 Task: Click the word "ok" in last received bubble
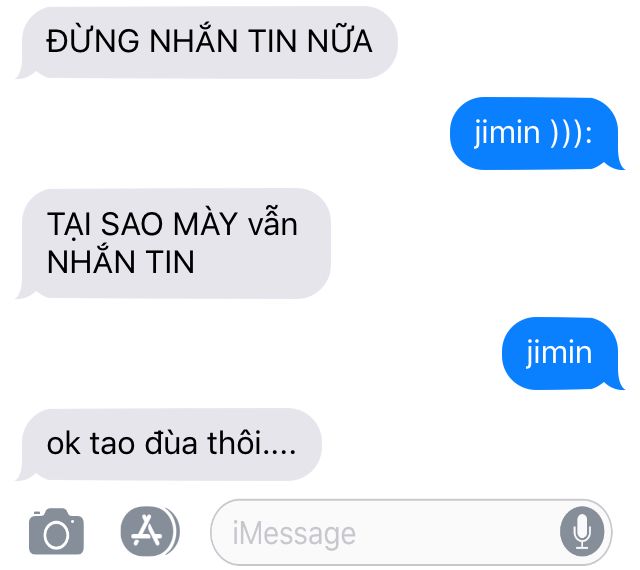(x=63, y=443)
